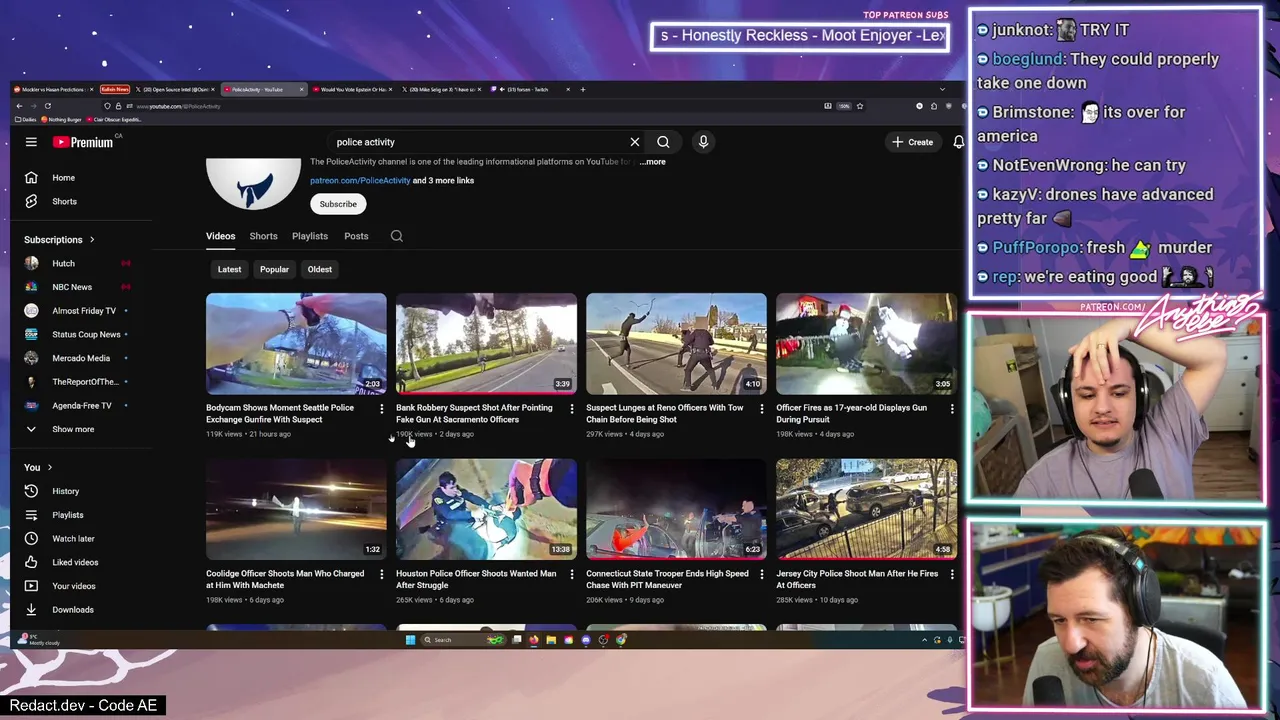Go back in the browser
Image resolution: width=1280 pixels, height=720 pixels.
click(19, 106)
